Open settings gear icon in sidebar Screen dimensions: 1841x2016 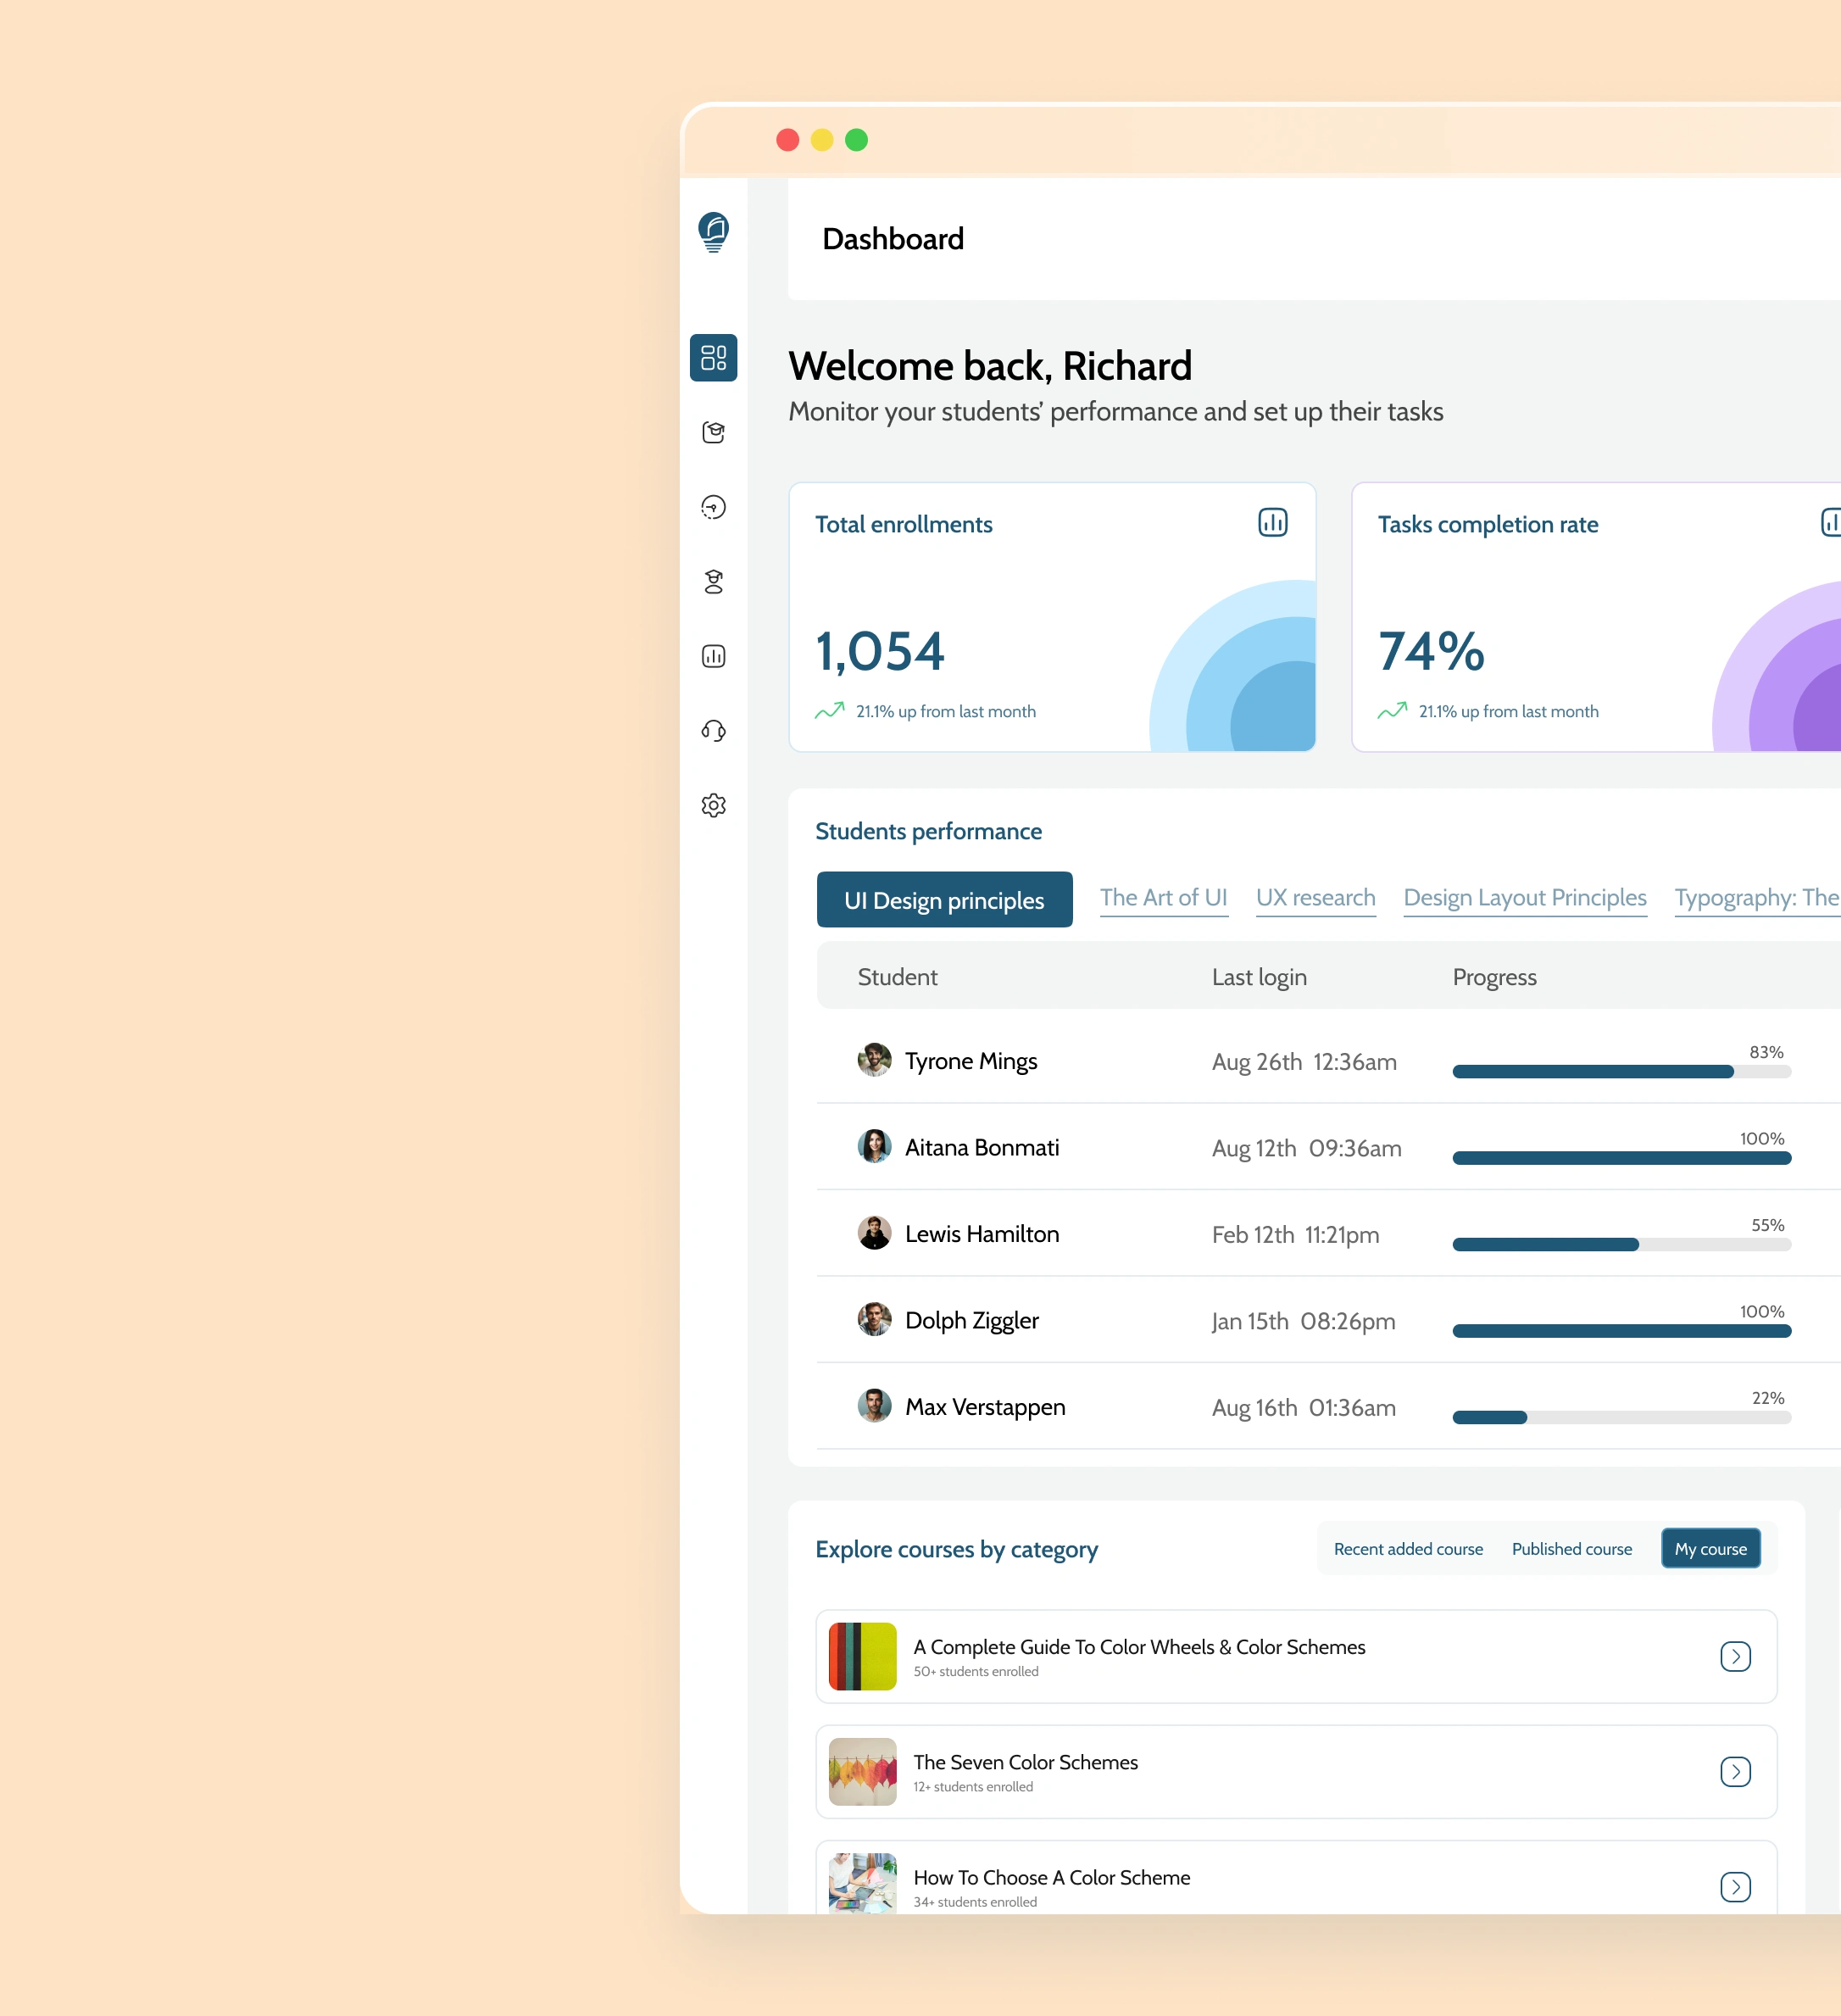713,805
